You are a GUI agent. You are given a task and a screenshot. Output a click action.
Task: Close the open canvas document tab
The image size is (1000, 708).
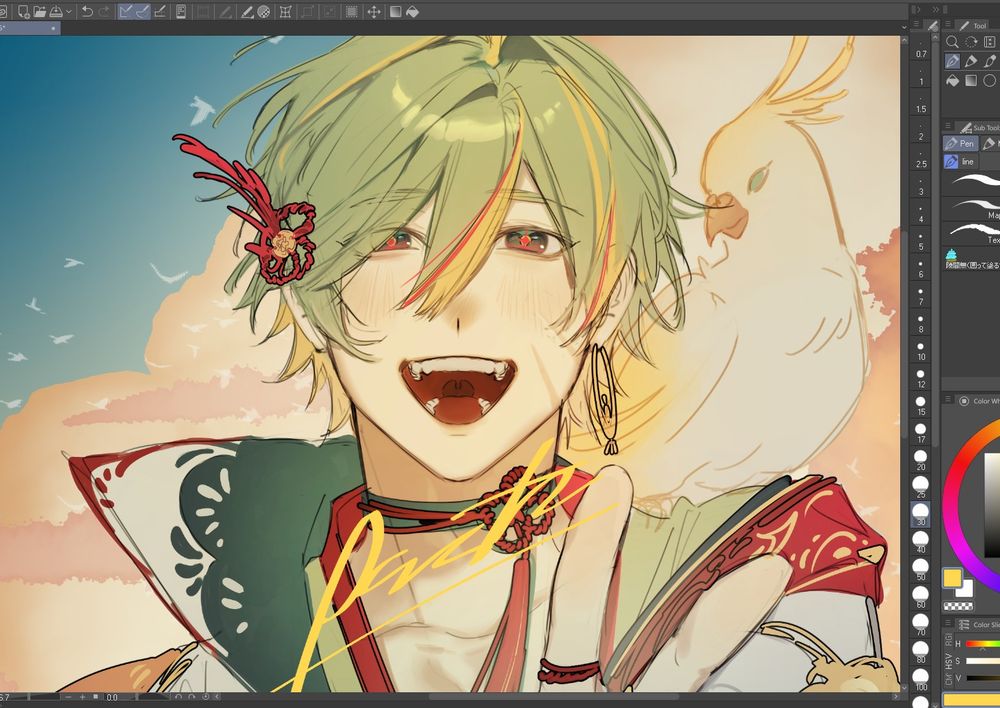(54, 28)
